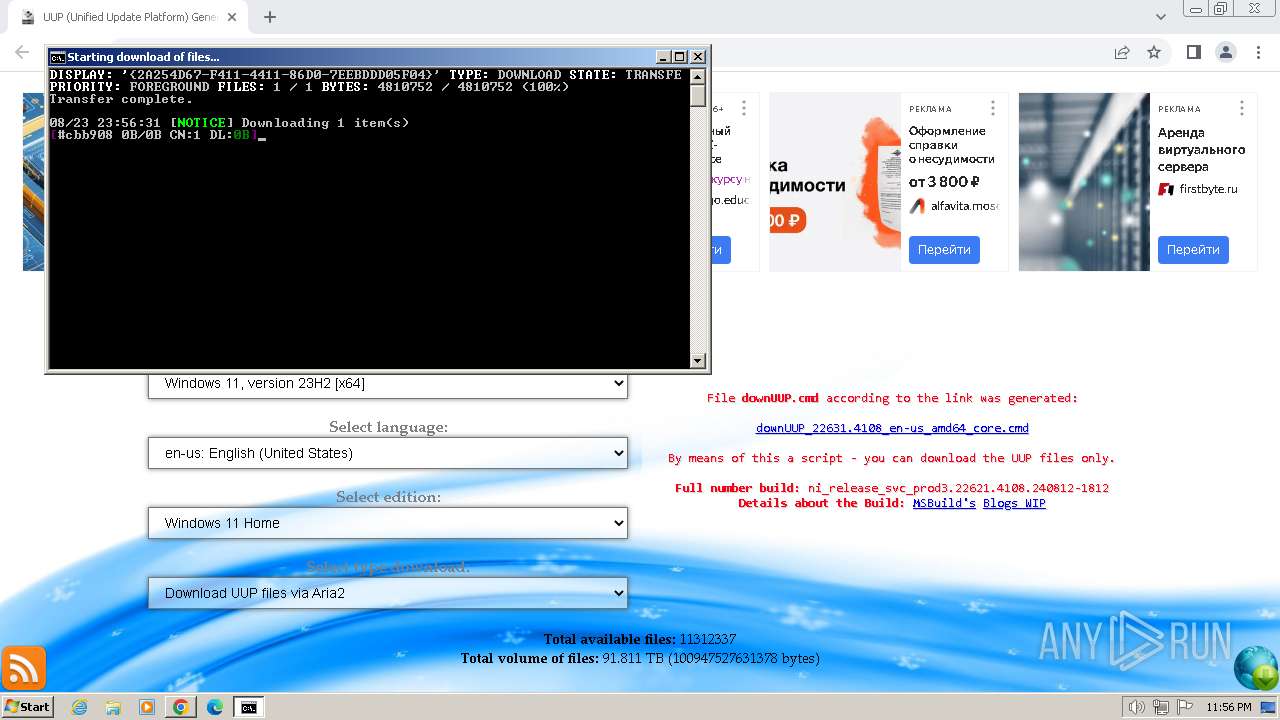Open new tab with plus button

[x=270, y=17]
